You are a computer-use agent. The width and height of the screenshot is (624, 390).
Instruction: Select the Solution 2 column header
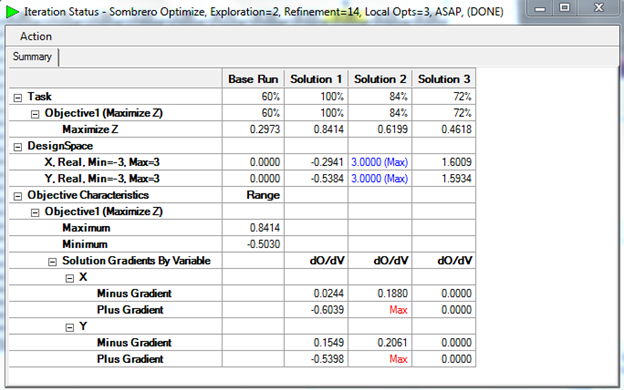pos(380,79)
